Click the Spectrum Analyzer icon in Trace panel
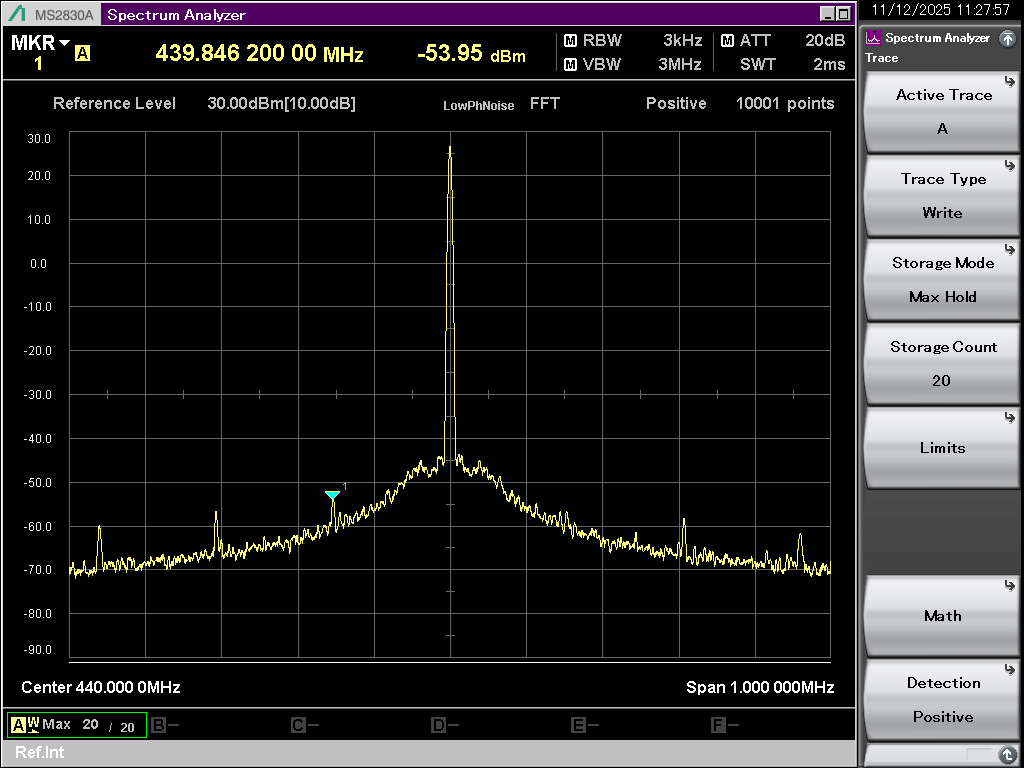The image size is (1024, 768). pos(871,38)
